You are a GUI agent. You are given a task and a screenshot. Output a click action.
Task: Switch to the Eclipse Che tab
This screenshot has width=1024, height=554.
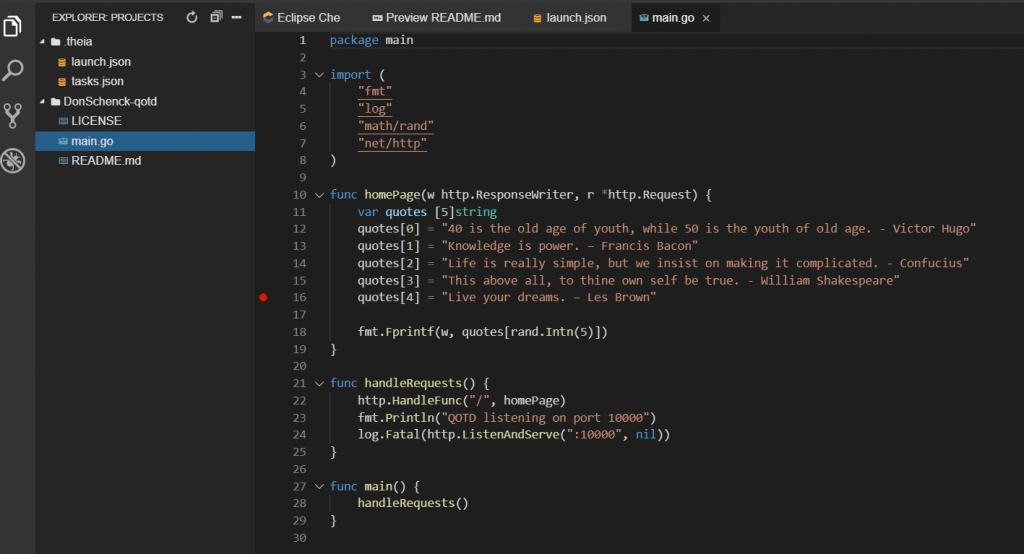(x=301, y=18)
